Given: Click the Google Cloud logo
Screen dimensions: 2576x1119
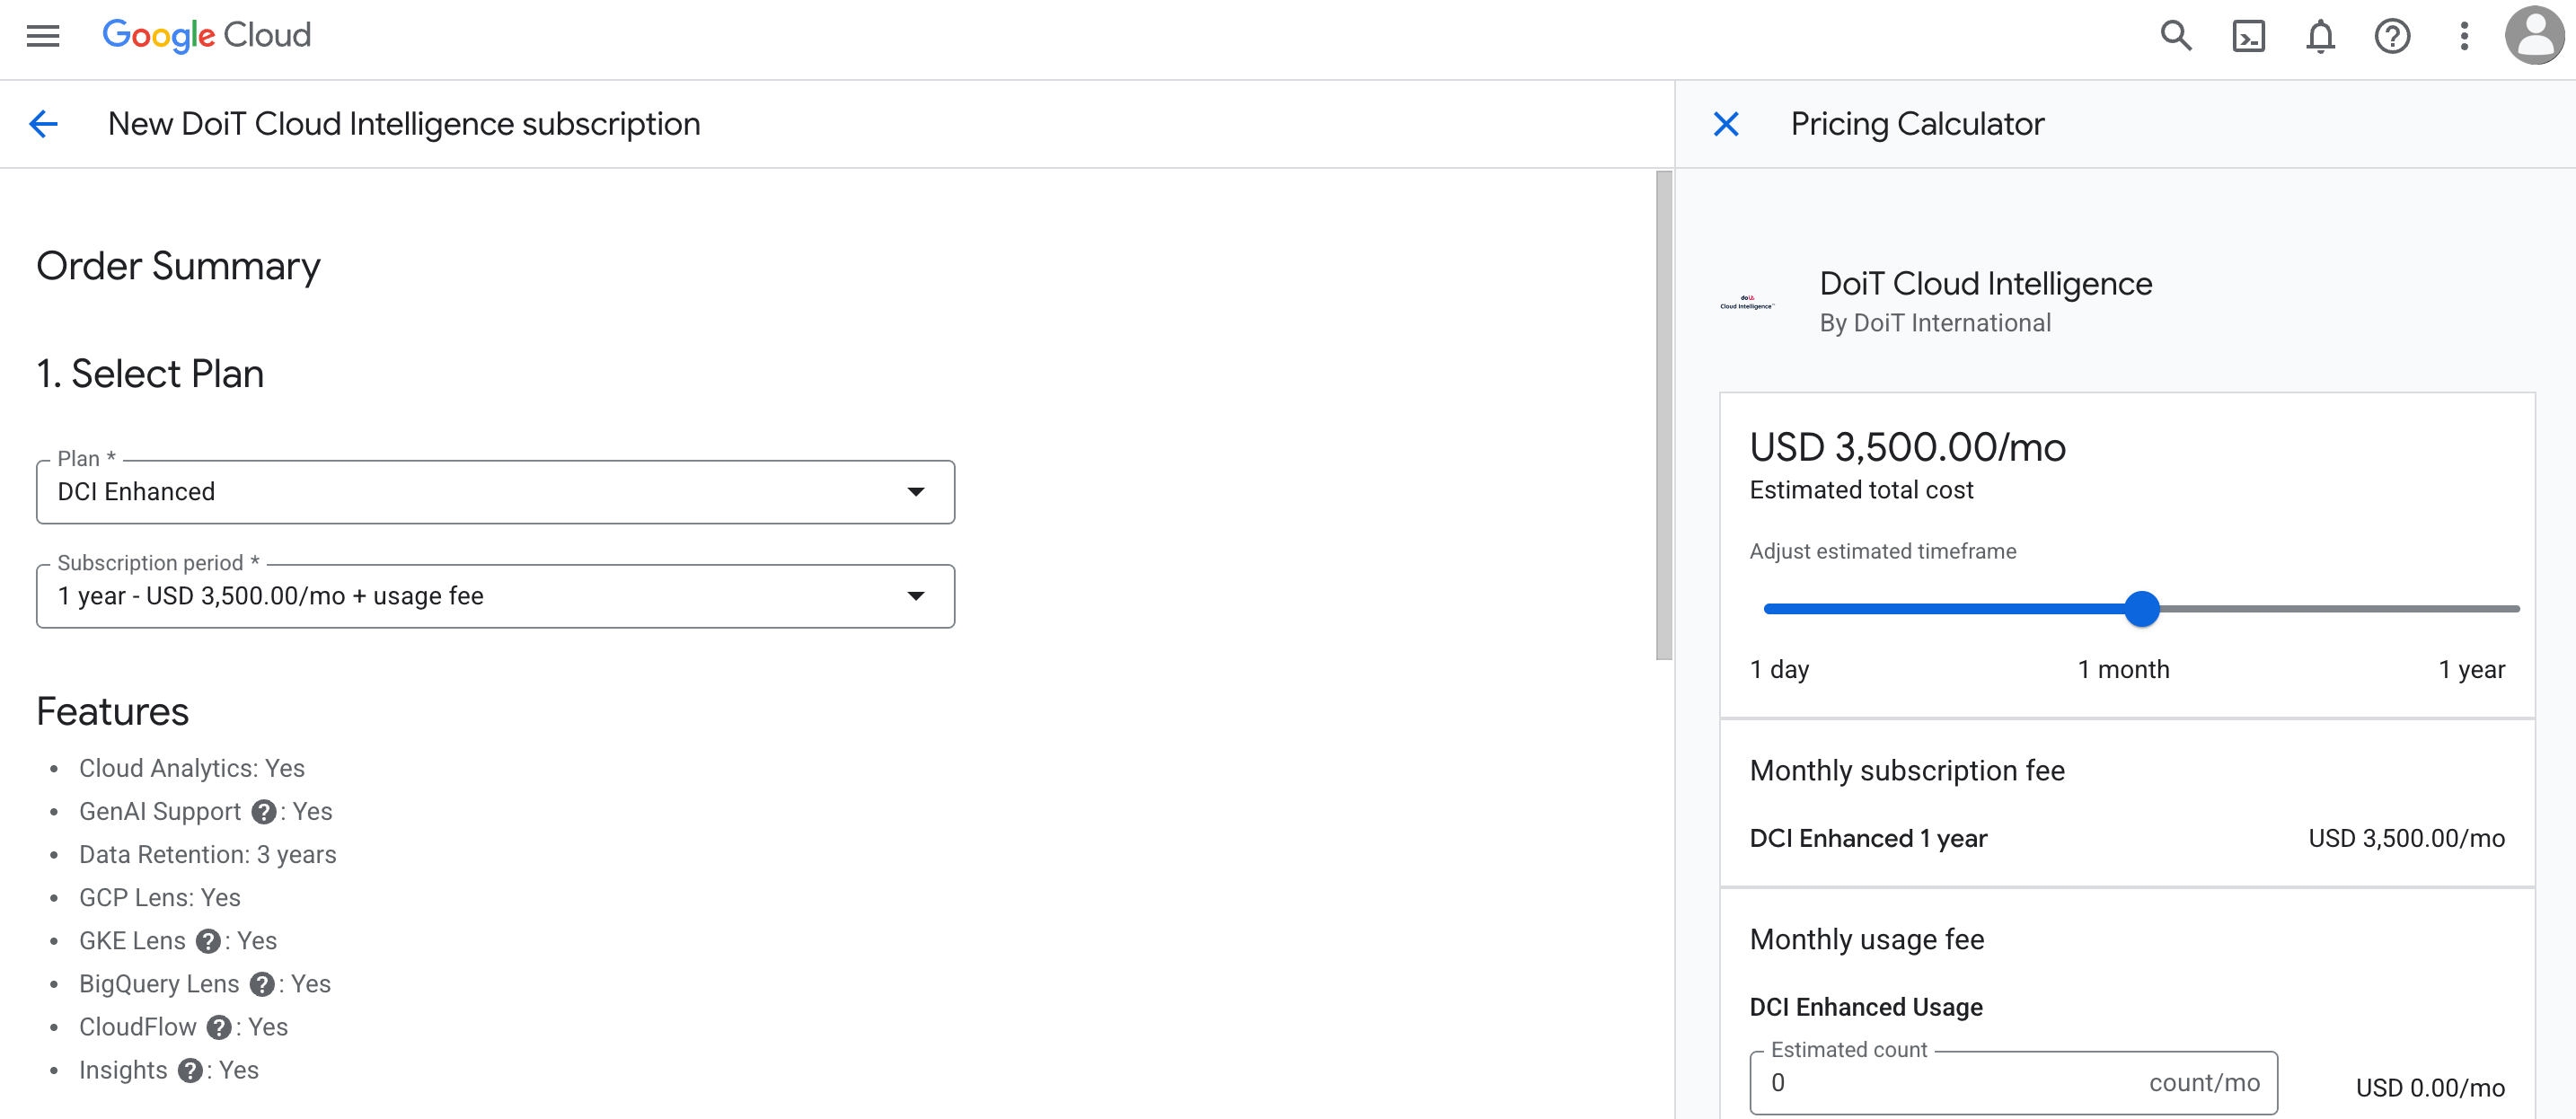Looking at the screenshot, I should pyautogui.click(x=207, y=36).
